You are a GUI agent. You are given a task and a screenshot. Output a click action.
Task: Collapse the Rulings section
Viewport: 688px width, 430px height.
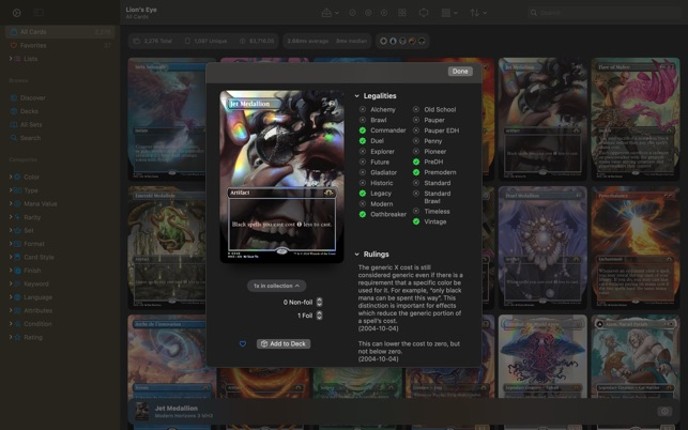click(x=357, y=254)
